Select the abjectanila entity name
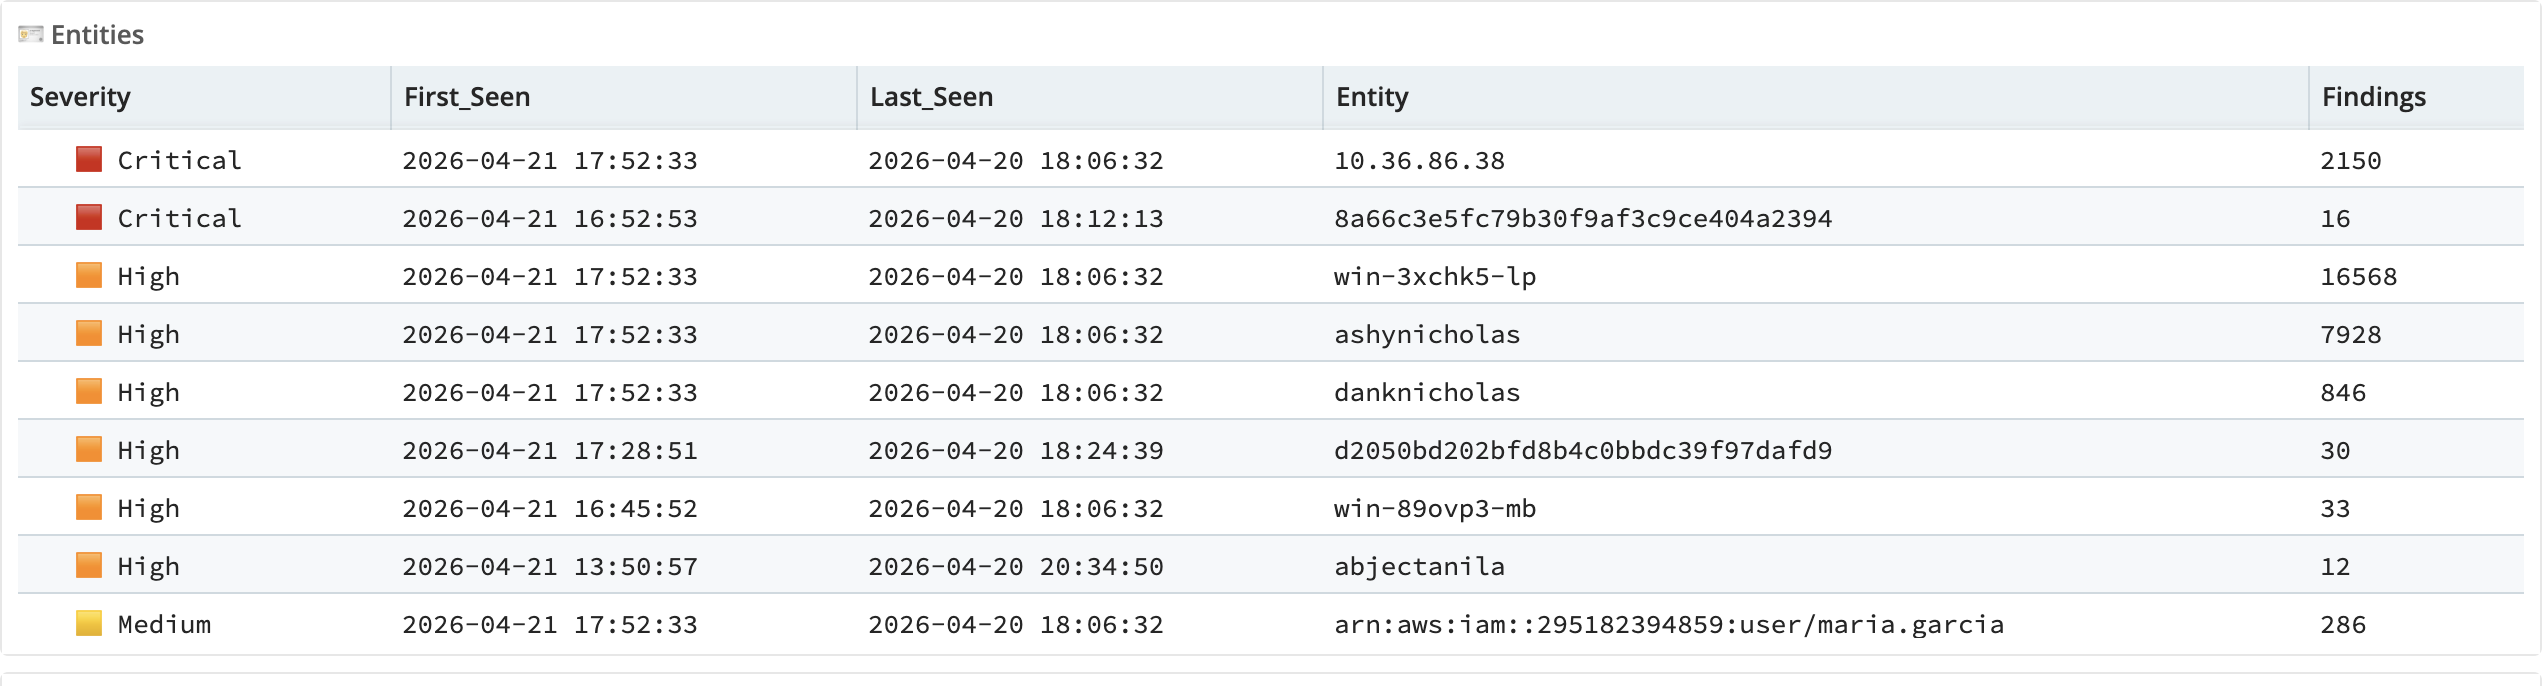 pyautogui.click(x=1419, y=567)
